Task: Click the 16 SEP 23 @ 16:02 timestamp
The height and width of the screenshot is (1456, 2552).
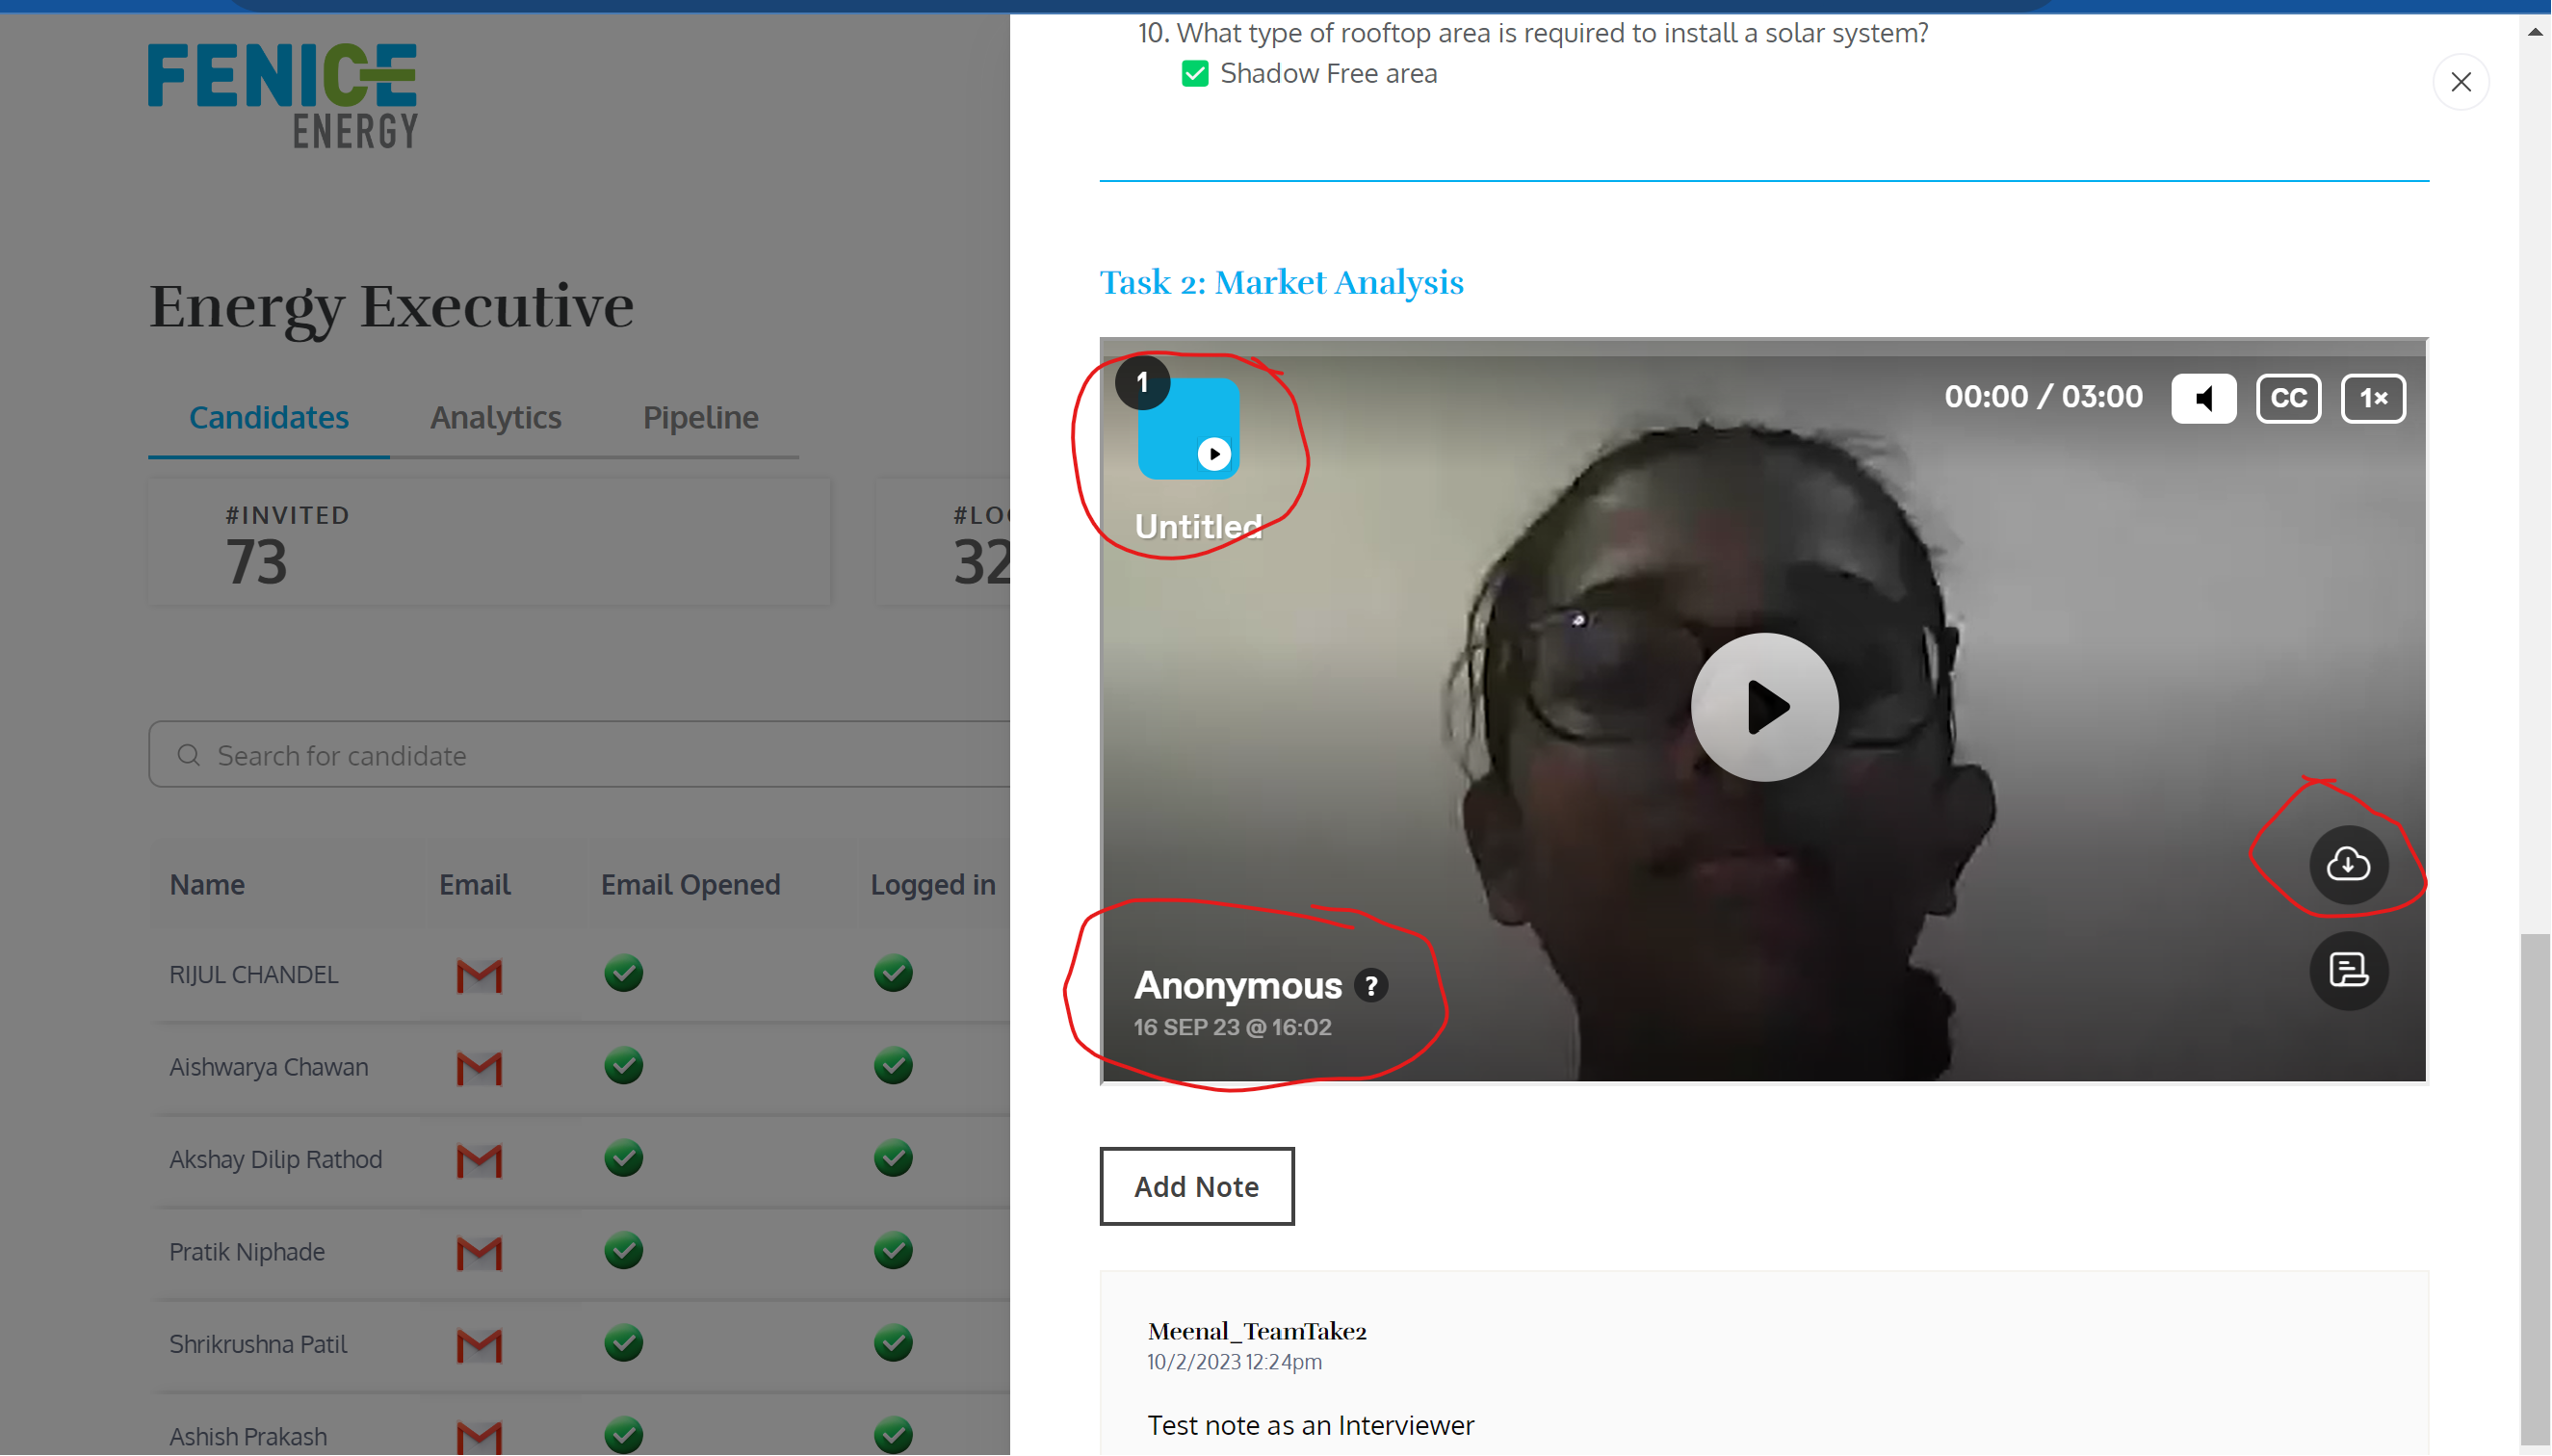Action: coord(1232,1027)
